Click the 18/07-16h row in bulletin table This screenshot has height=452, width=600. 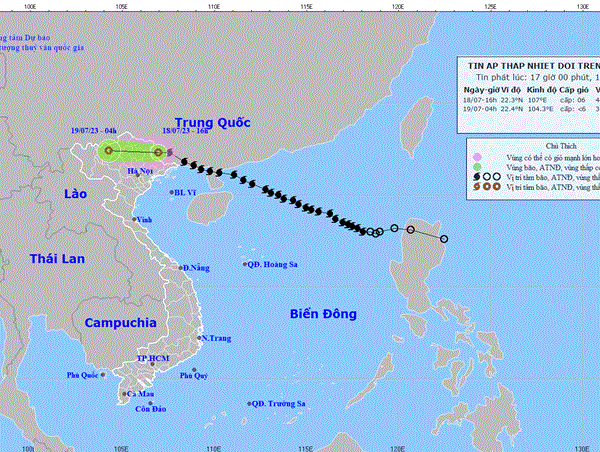[x=530, y=98]
